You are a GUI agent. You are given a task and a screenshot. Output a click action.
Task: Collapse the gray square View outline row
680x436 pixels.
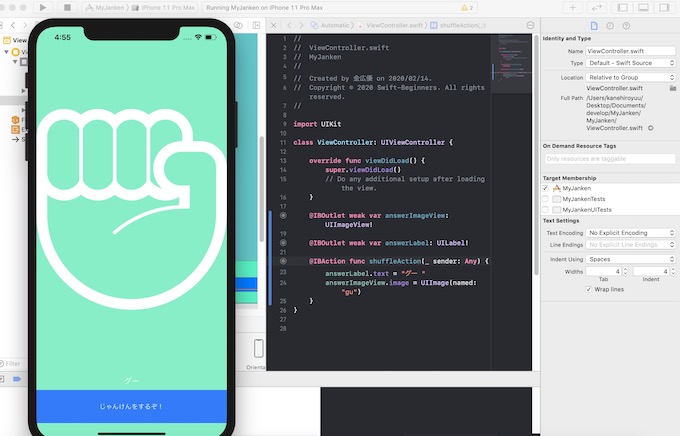pos(14,62)
